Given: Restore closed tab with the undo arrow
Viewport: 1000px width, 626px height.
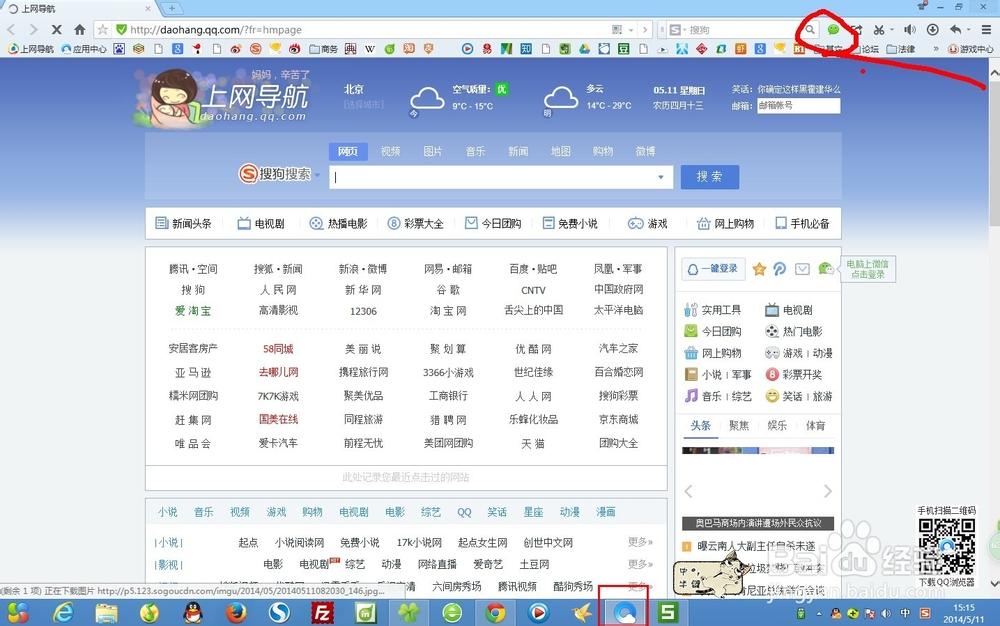Looking at the screenshot, I should [x=955, y=29].
